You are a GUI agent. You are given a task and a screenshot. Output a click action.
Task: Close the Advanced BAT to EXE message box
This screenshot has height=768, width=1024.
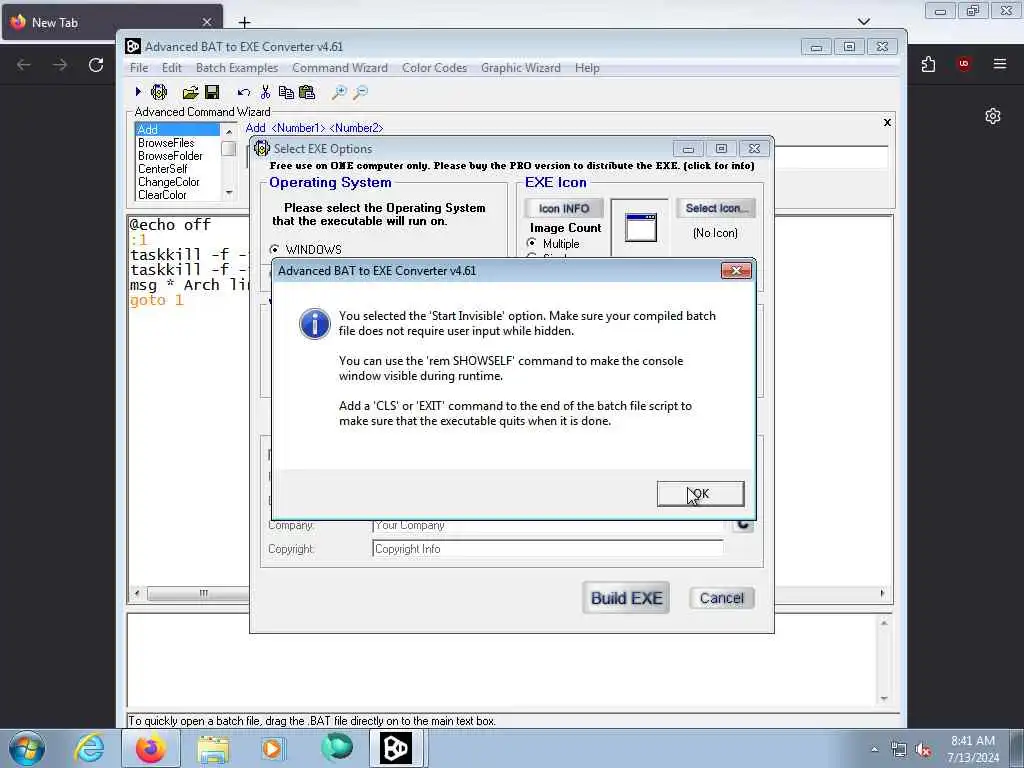pyautogui.click(x=736, y=270)
